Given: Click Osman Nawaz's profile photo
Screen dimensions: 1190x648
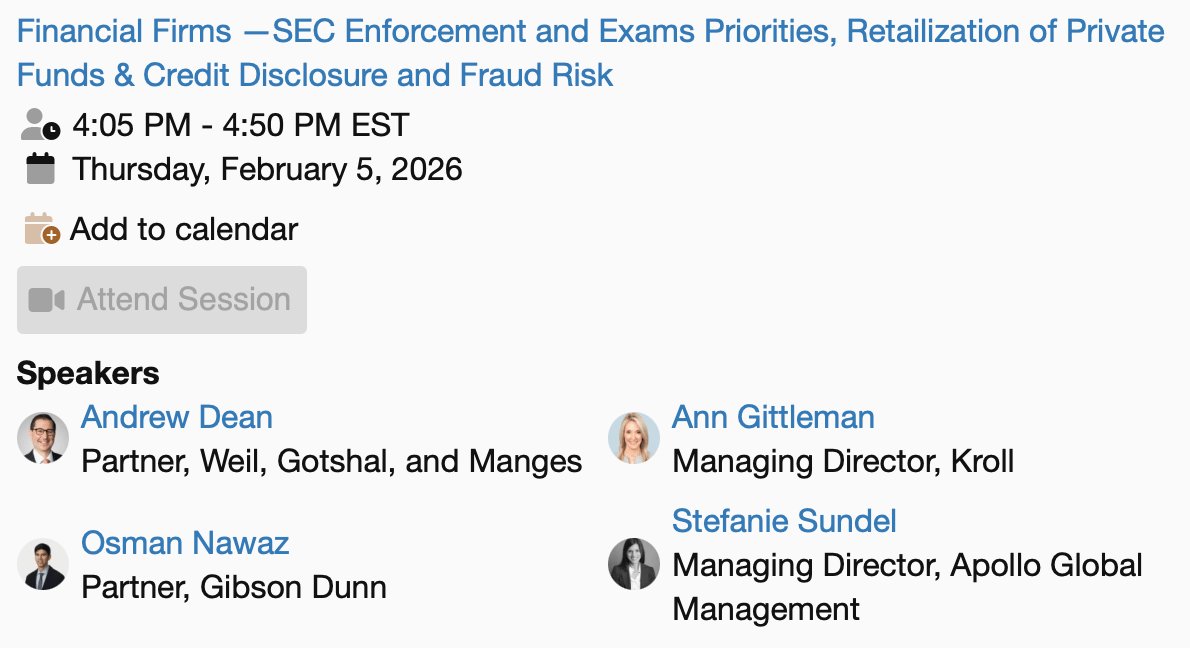Looking at the screenshot, I should pos(43,564).
